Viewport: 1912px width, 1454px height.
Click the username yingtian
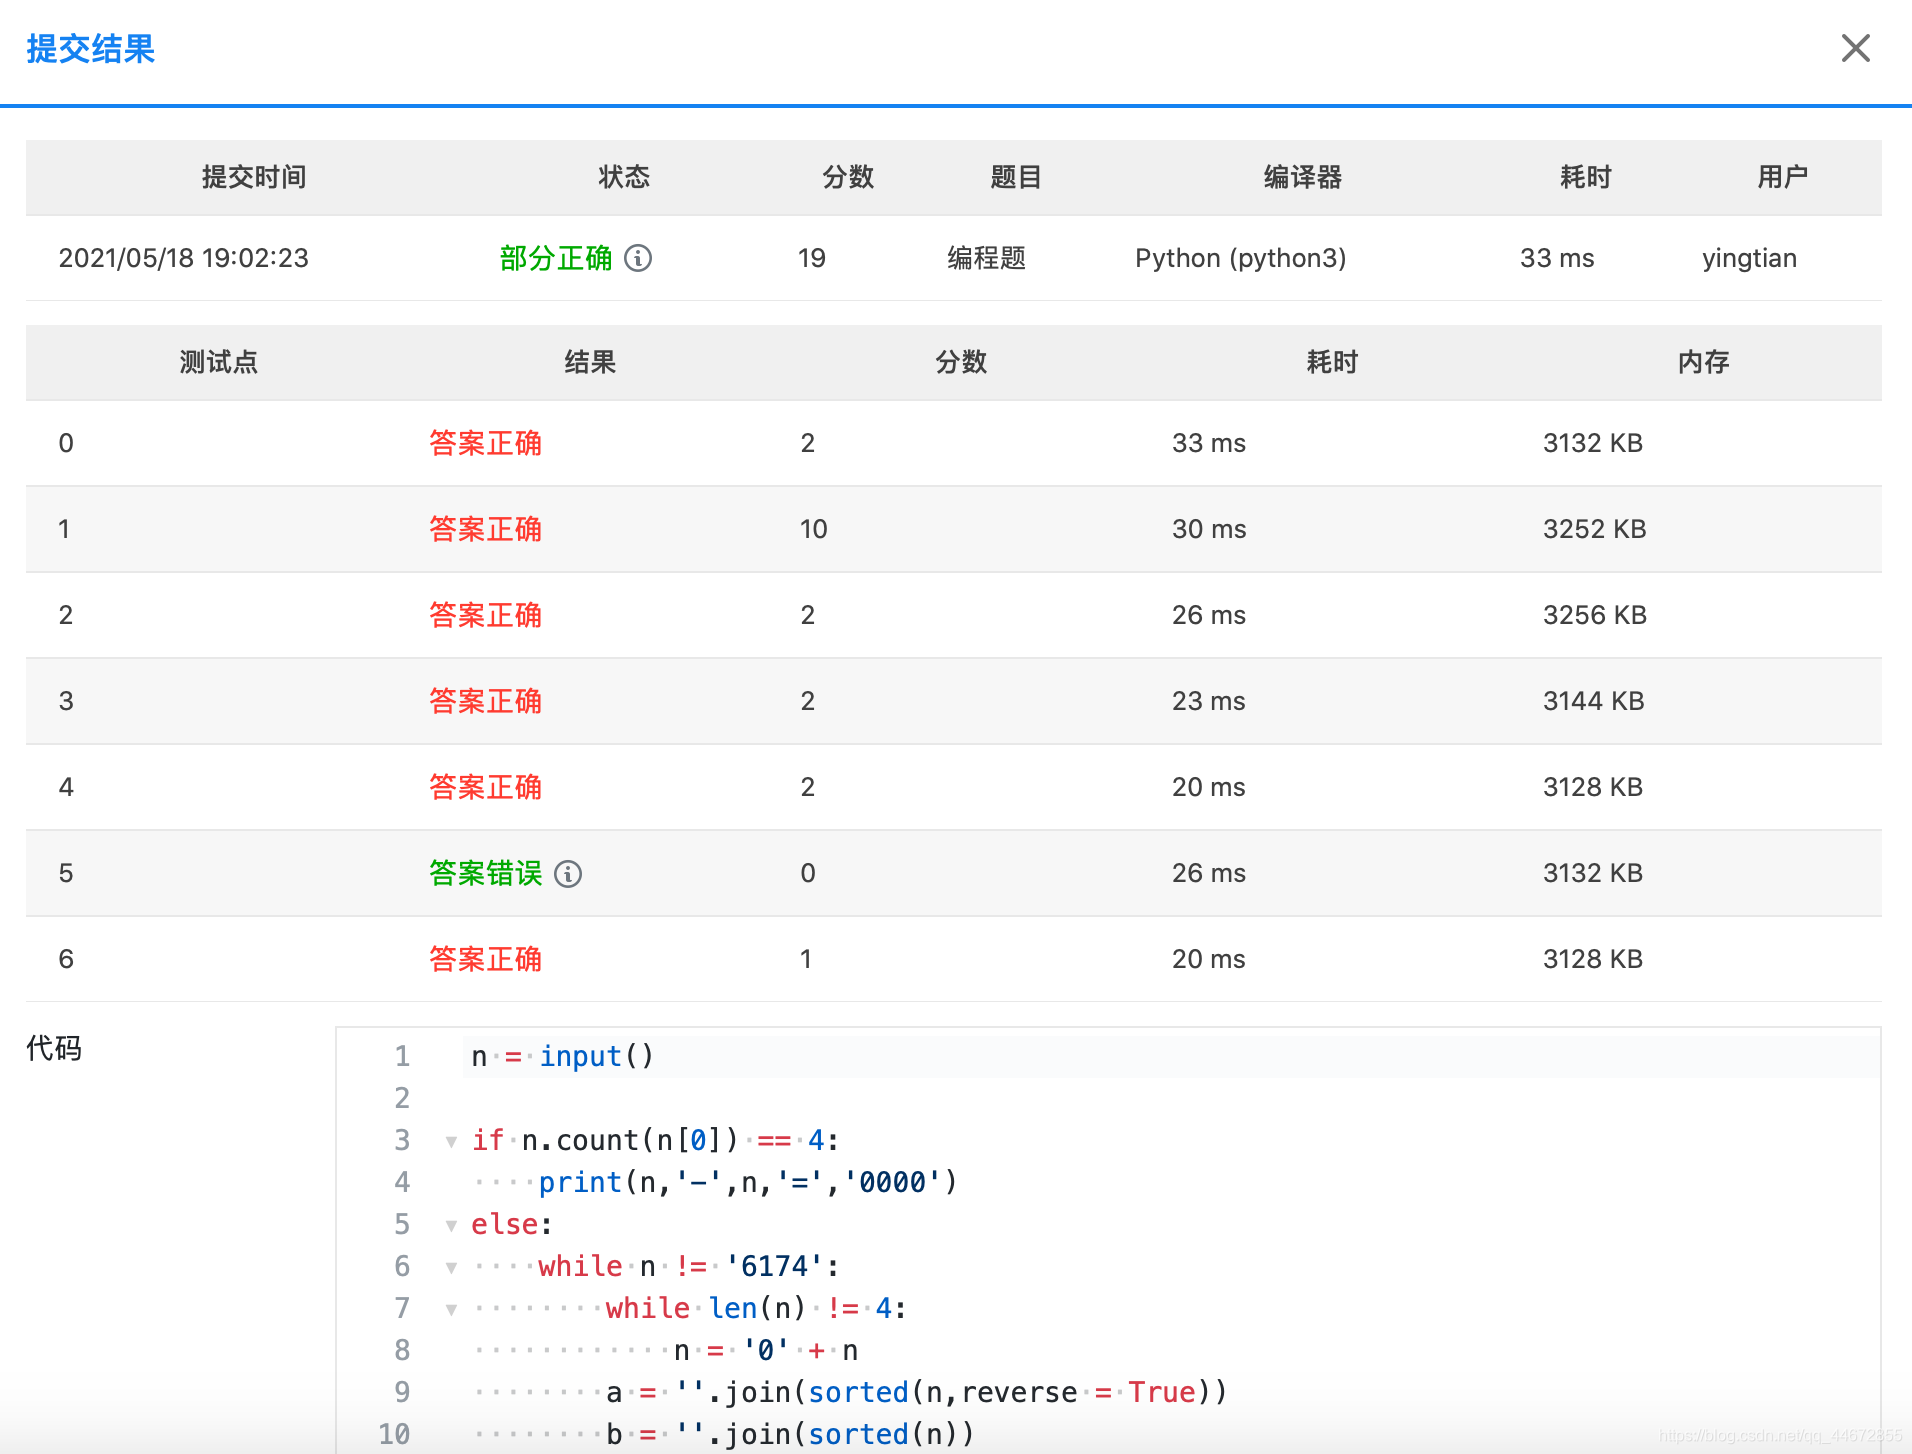(x=1749, y=258)
